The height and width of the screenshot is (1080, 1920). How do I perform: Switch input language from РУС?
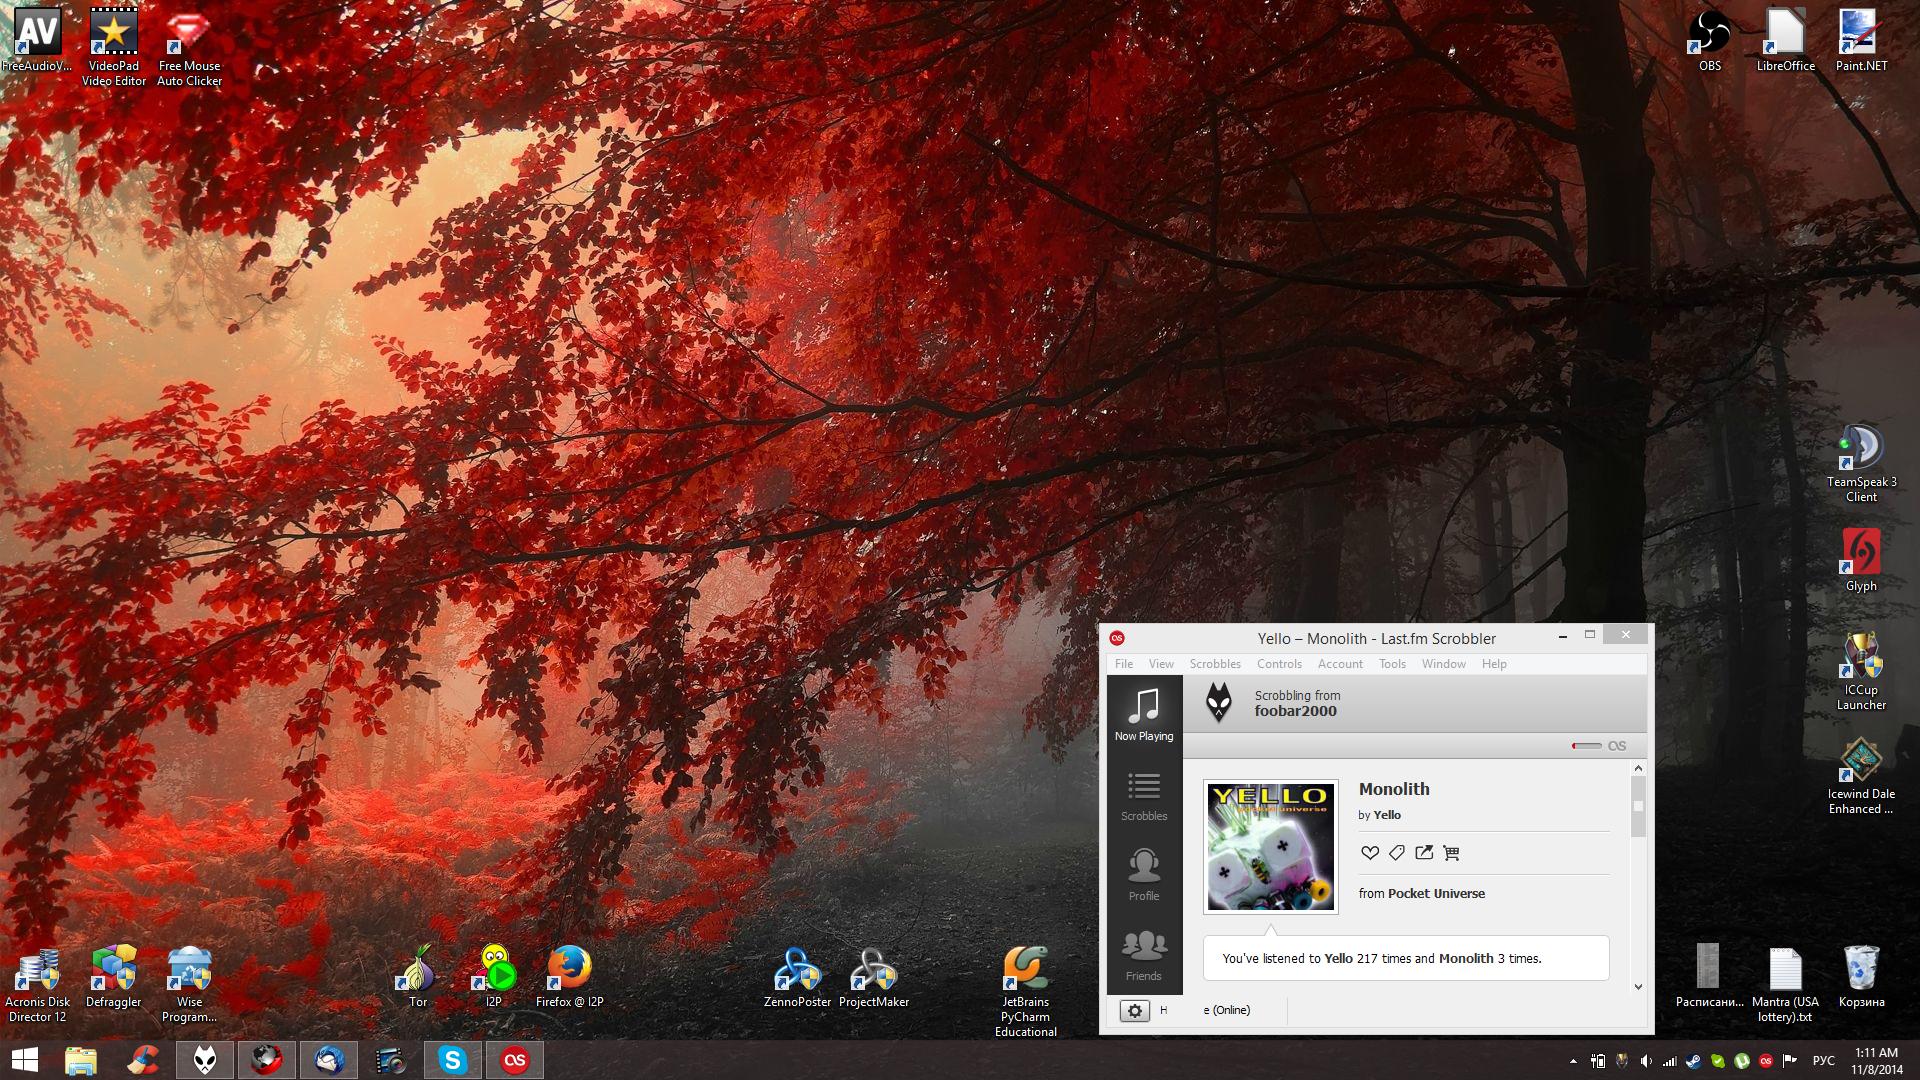point(1823,1061)
